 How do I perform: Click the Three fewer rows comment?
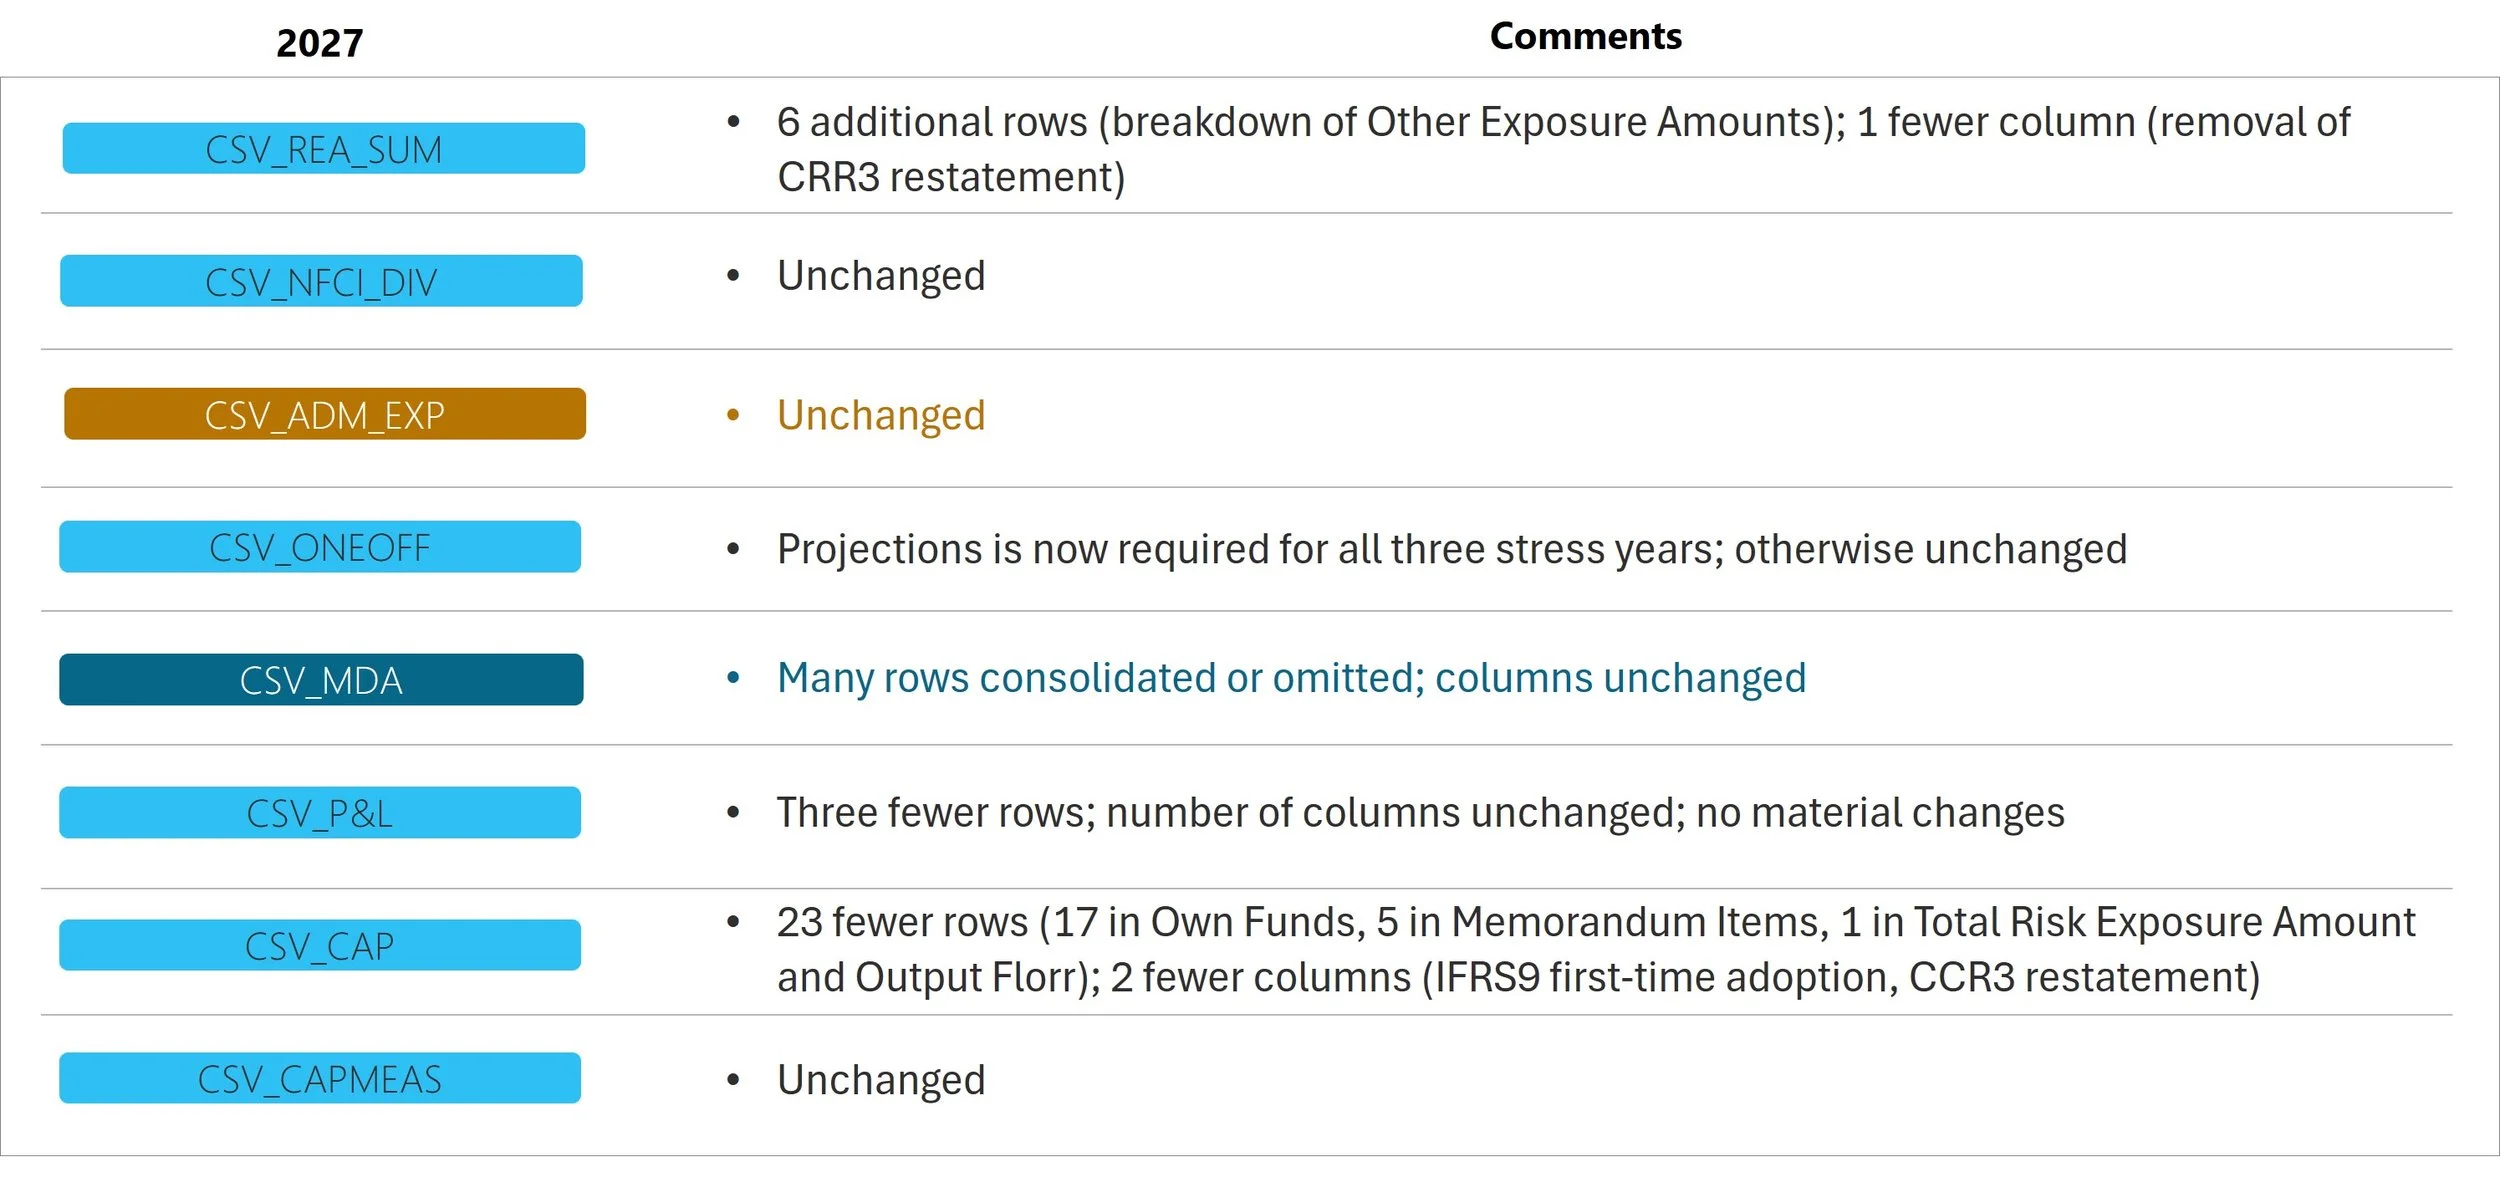coord(1421,813)
